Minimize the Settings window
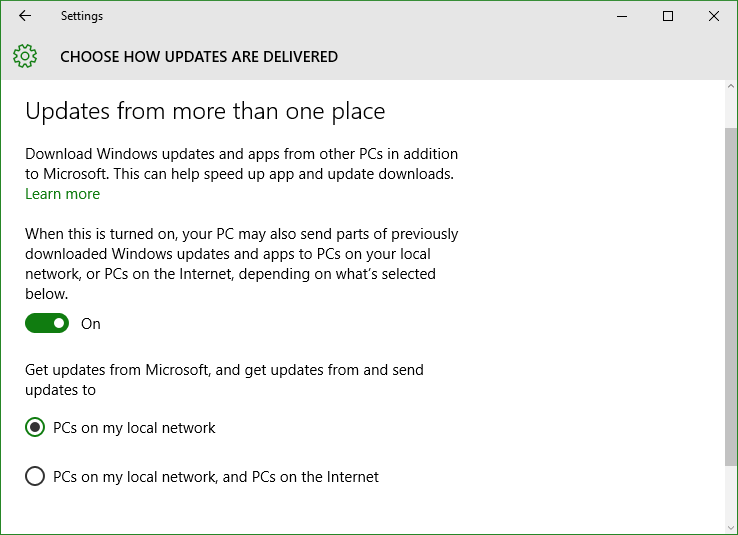738x535 pixels. [x=622, y=16]
